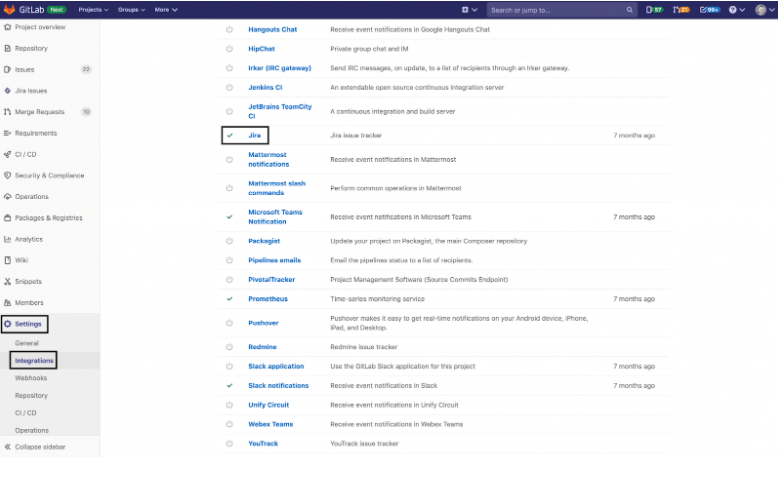Screen dimensions: 778x478
Task: Open the JetBrains TeamCity CI link
Action: [x=280, y=111]
